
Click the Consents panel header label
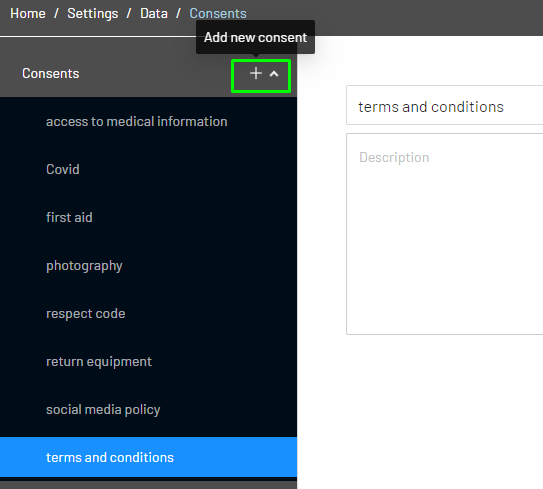pos(51,73)
